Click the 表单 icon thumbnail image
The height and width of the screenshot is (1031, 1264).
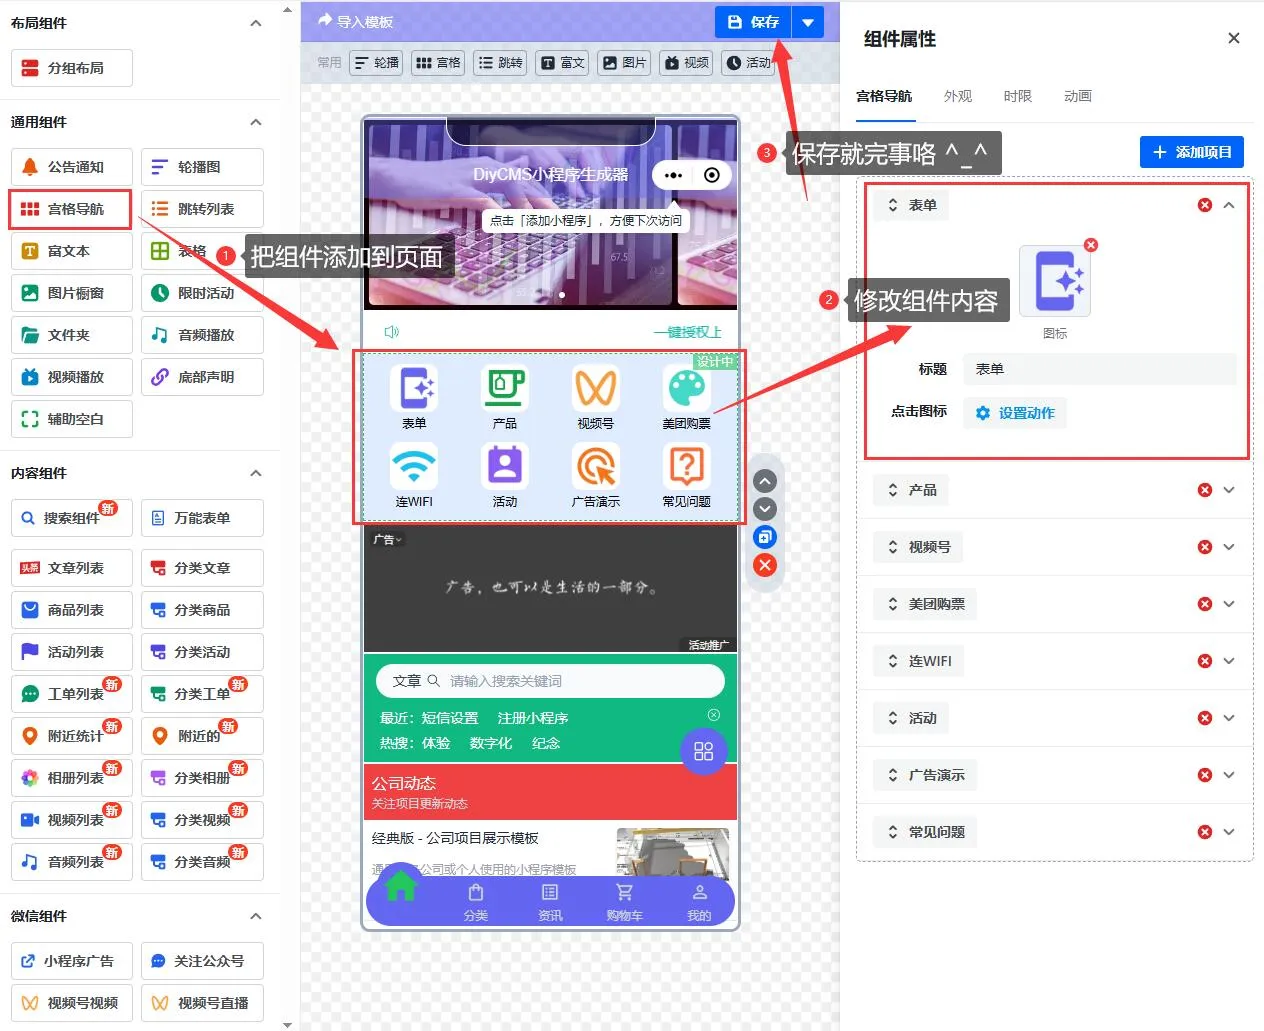pos(1054,282)
